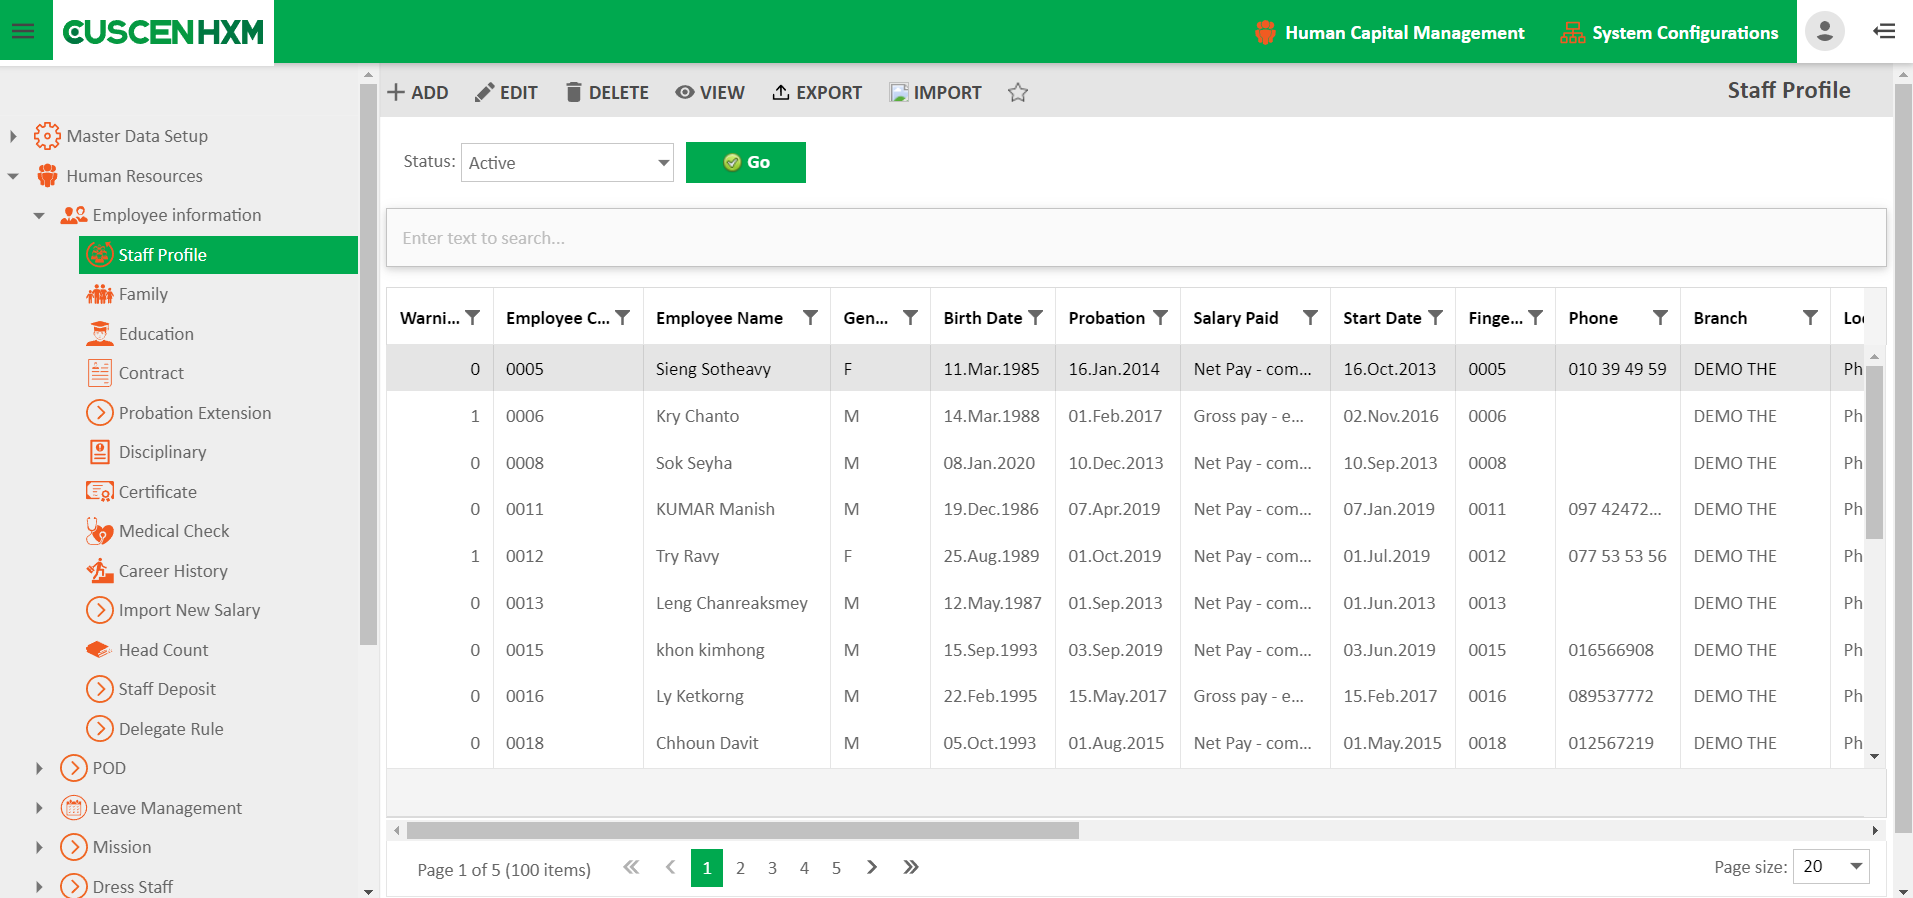
Task: Collapse the Employee information section
Action: click(x=39, y=216)
